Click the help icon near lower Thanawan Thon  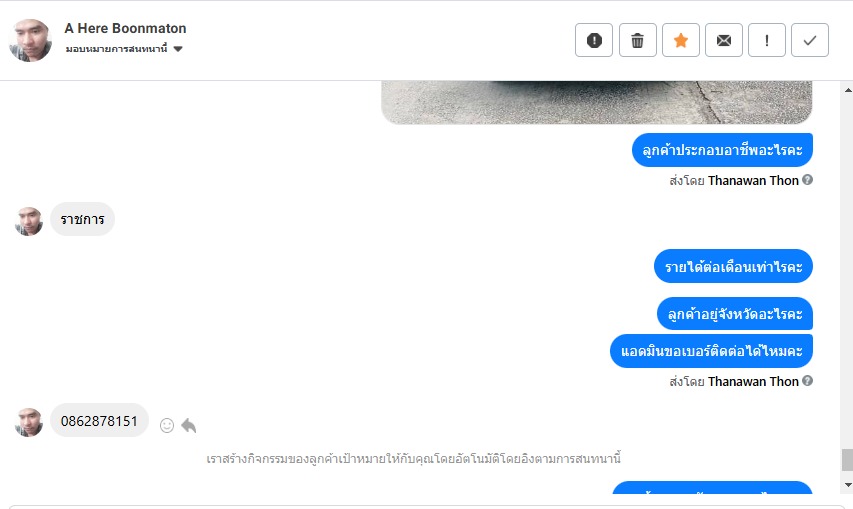click(x=807, y=381)
